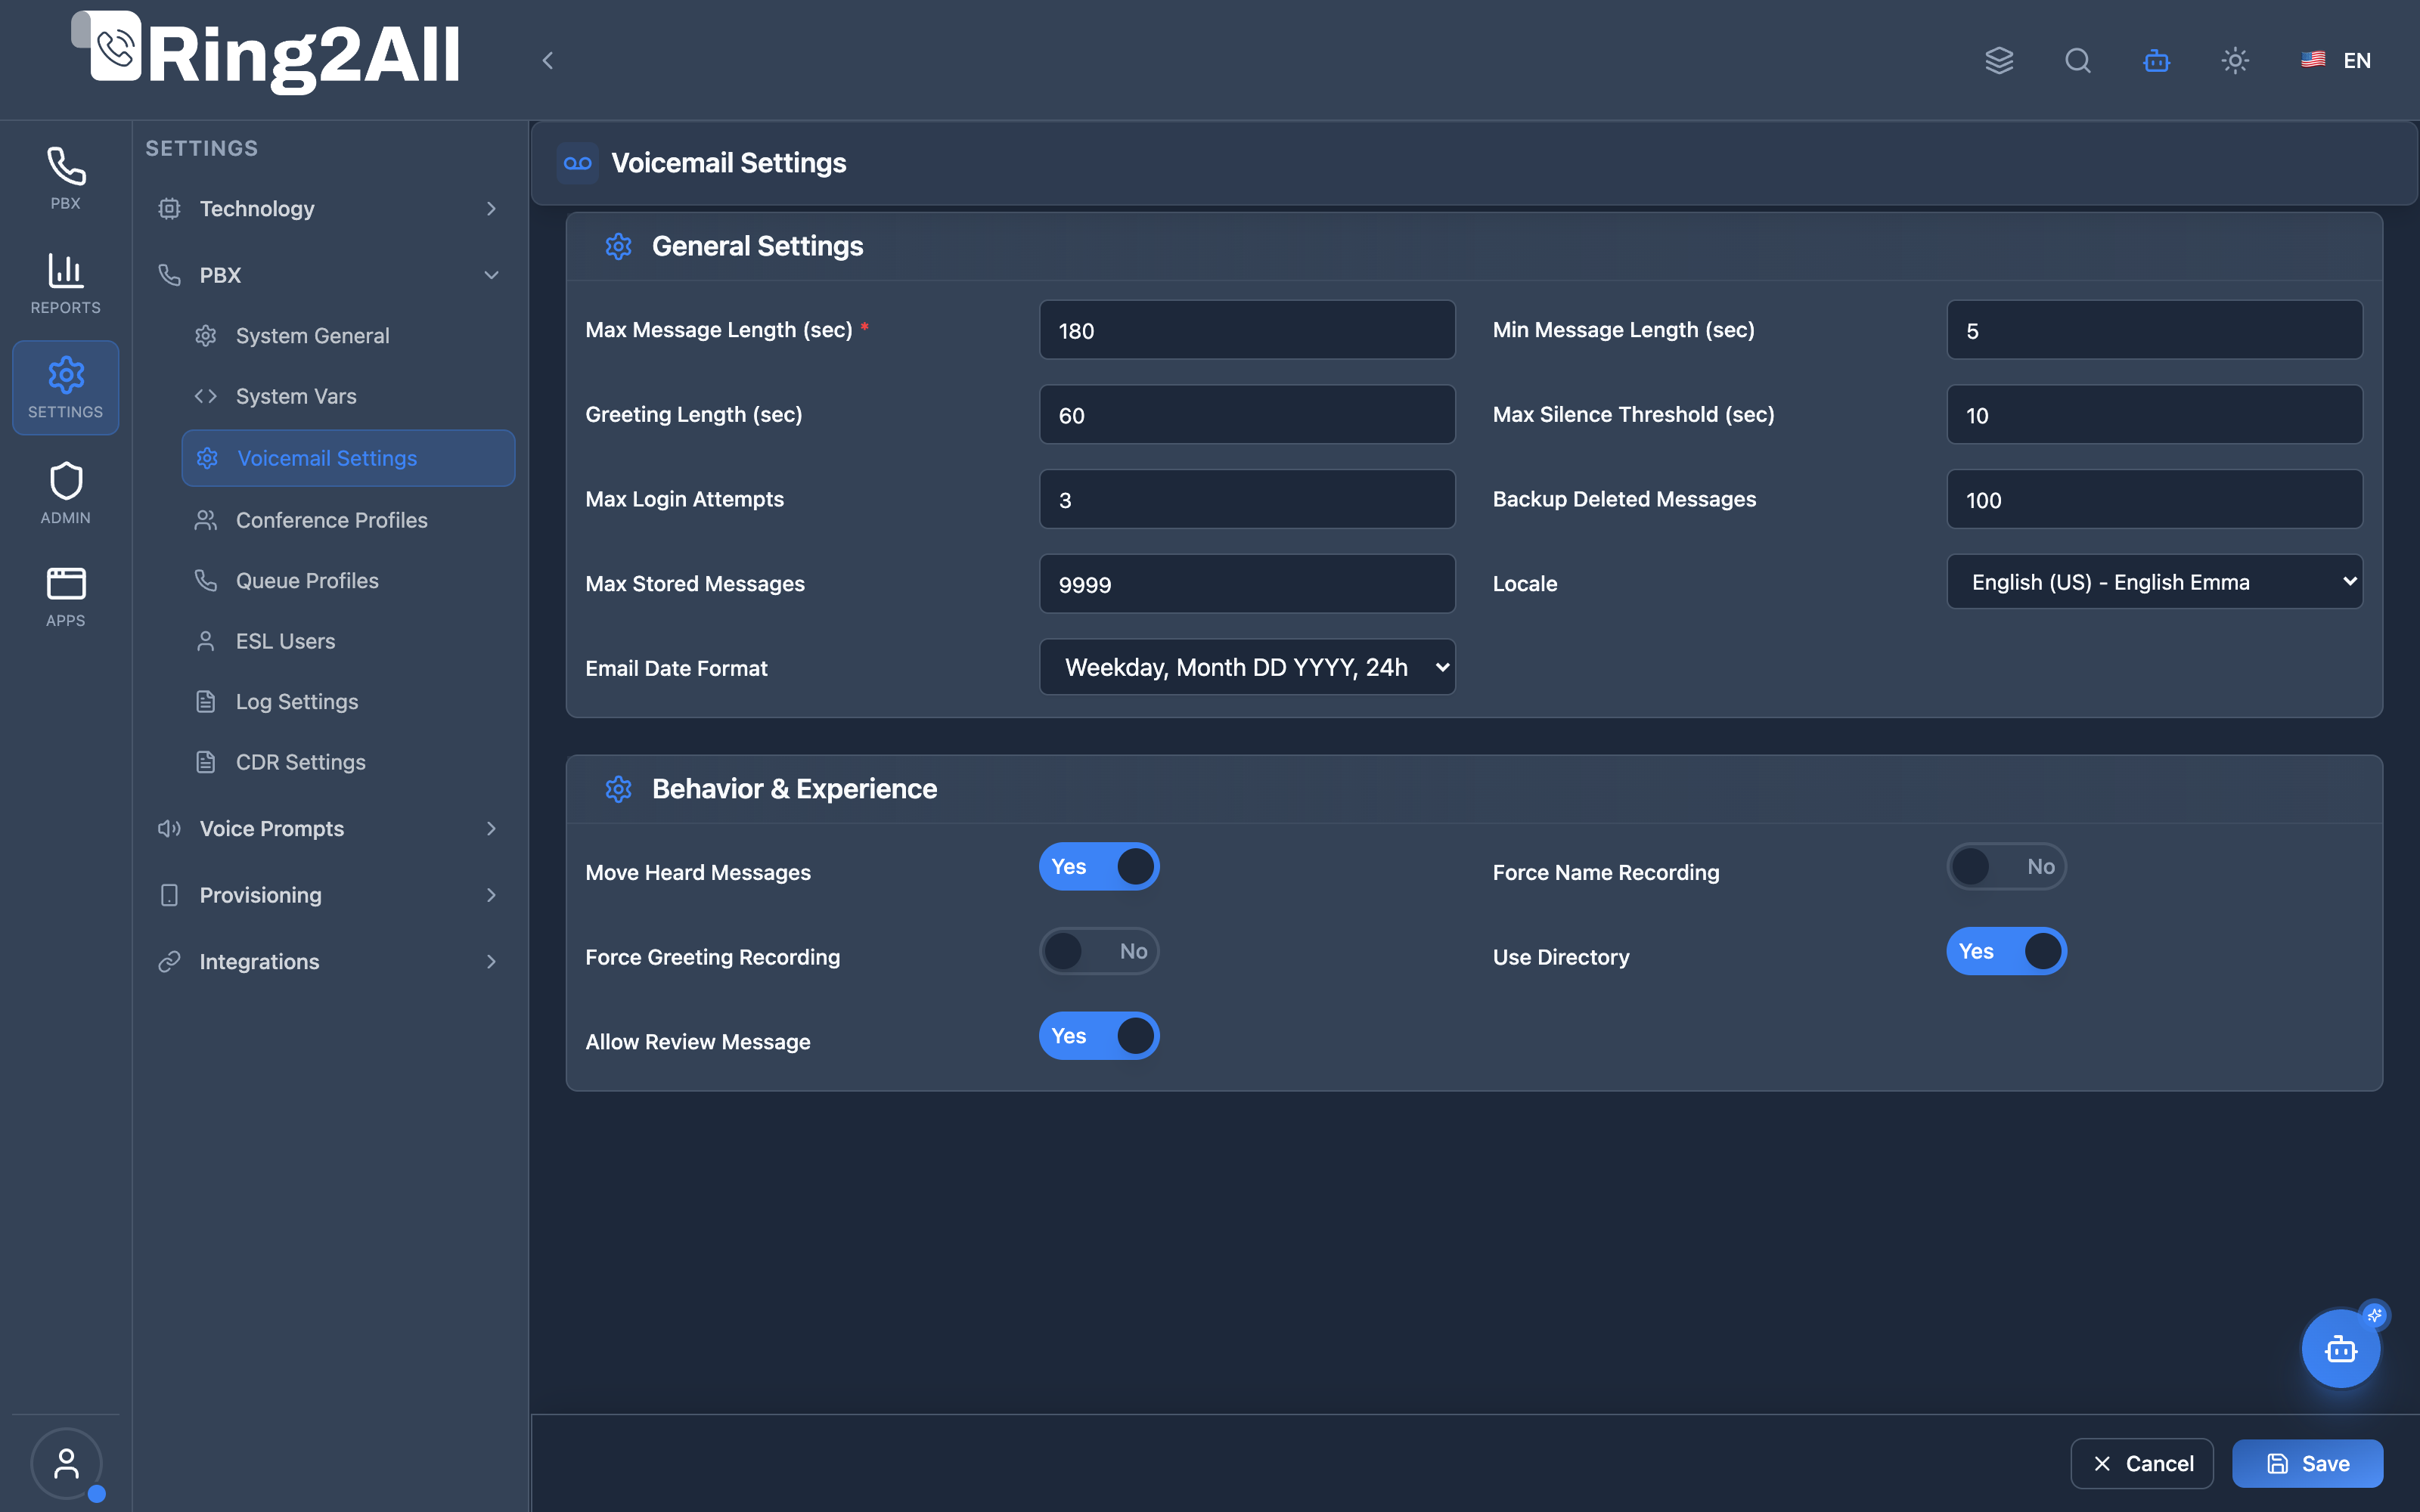Image resolution: width=2420 pixels, height=1512 pixels.
Task: Open ESL Users menu item
Action: [x=348, y=641]
